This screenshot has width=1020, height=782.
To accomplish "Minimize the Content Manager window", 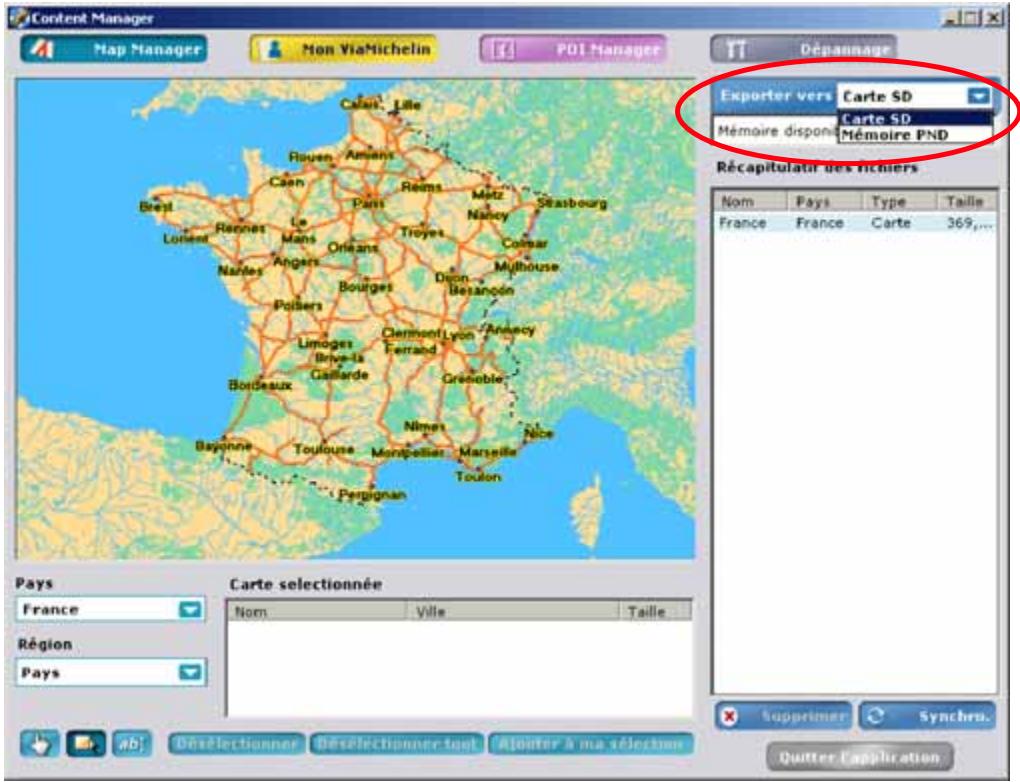I will click(951, 18).
